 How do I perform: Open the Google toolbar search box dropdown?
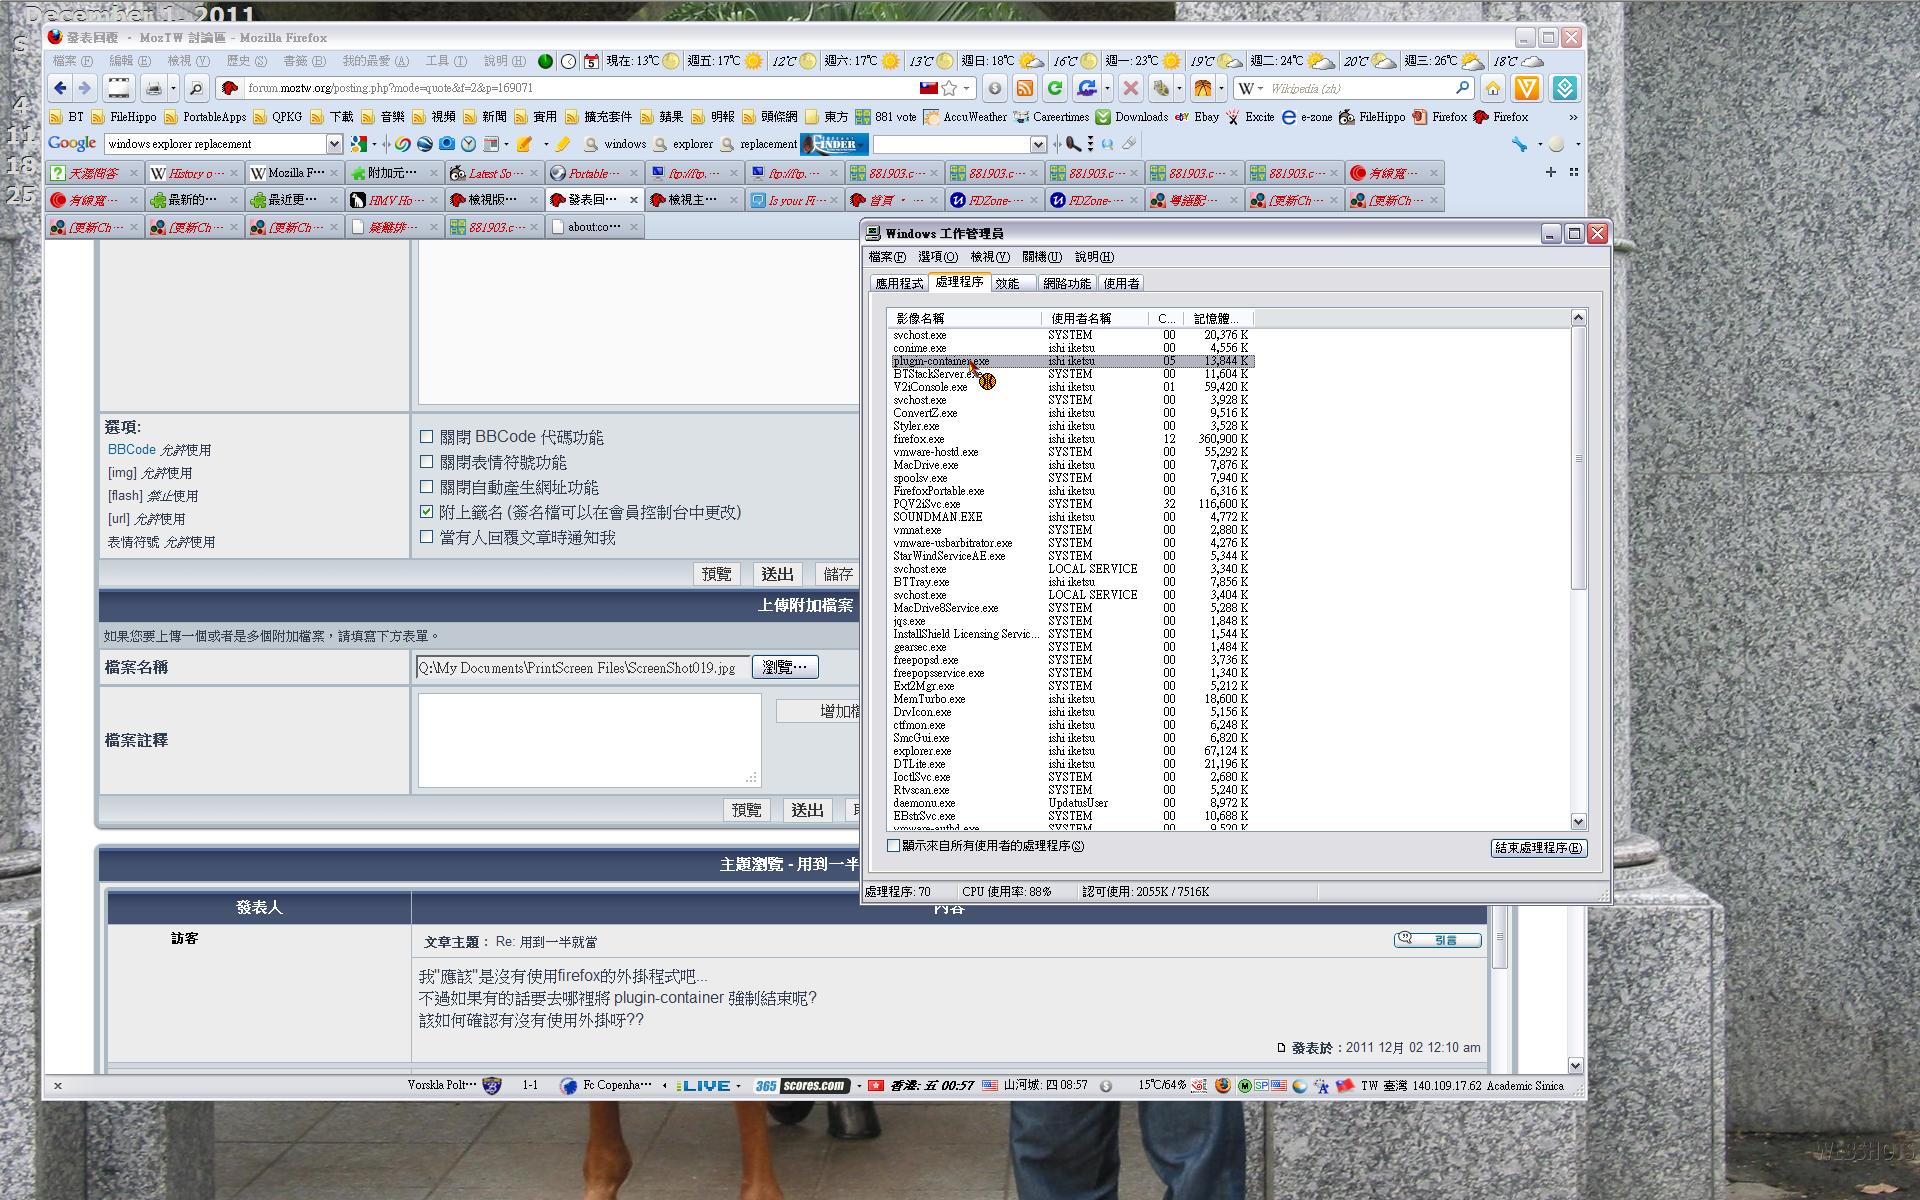pyautogui.click(x=334, y=144)
